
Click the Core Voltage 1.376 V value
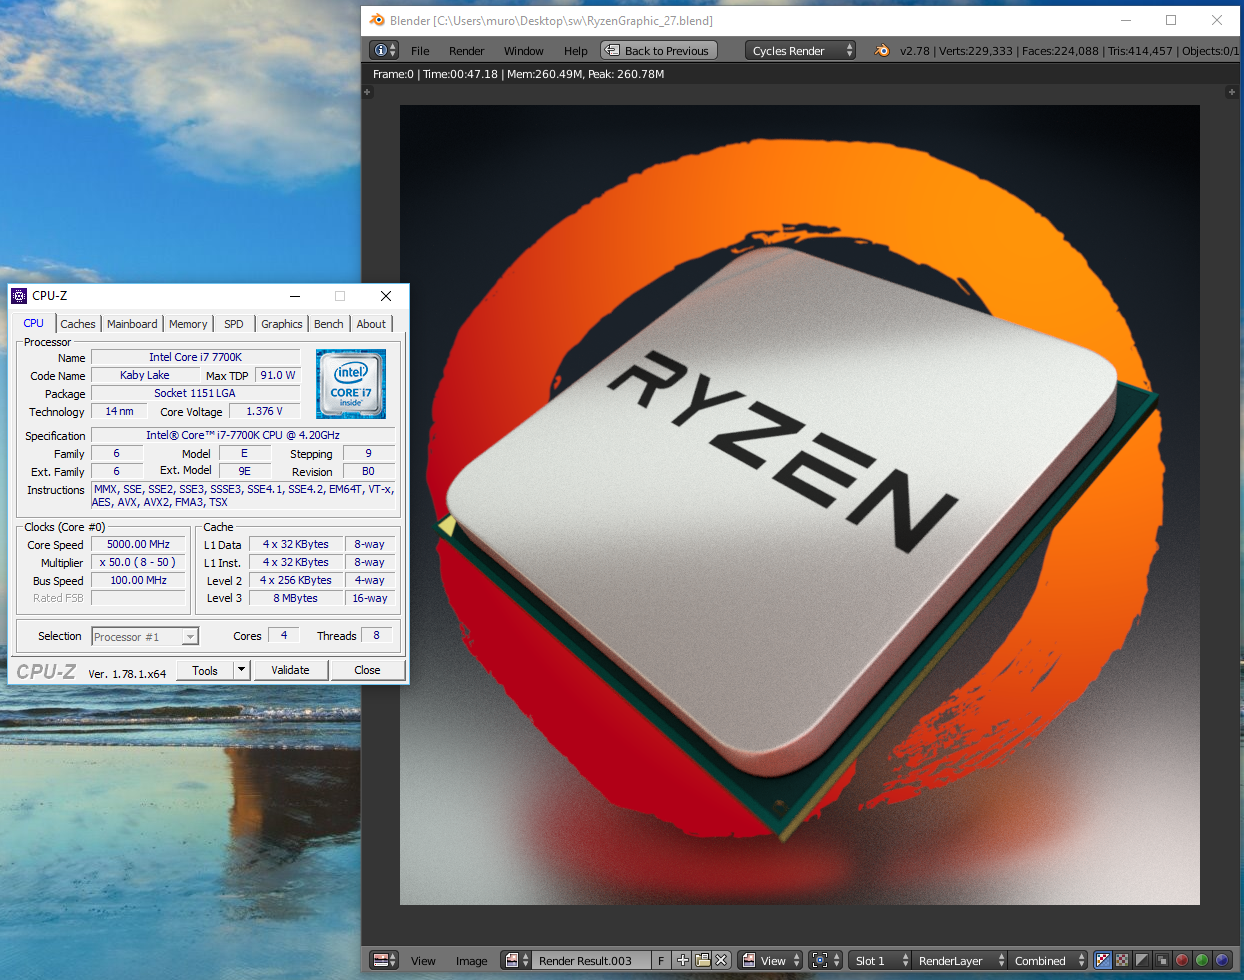click(265, 411)
